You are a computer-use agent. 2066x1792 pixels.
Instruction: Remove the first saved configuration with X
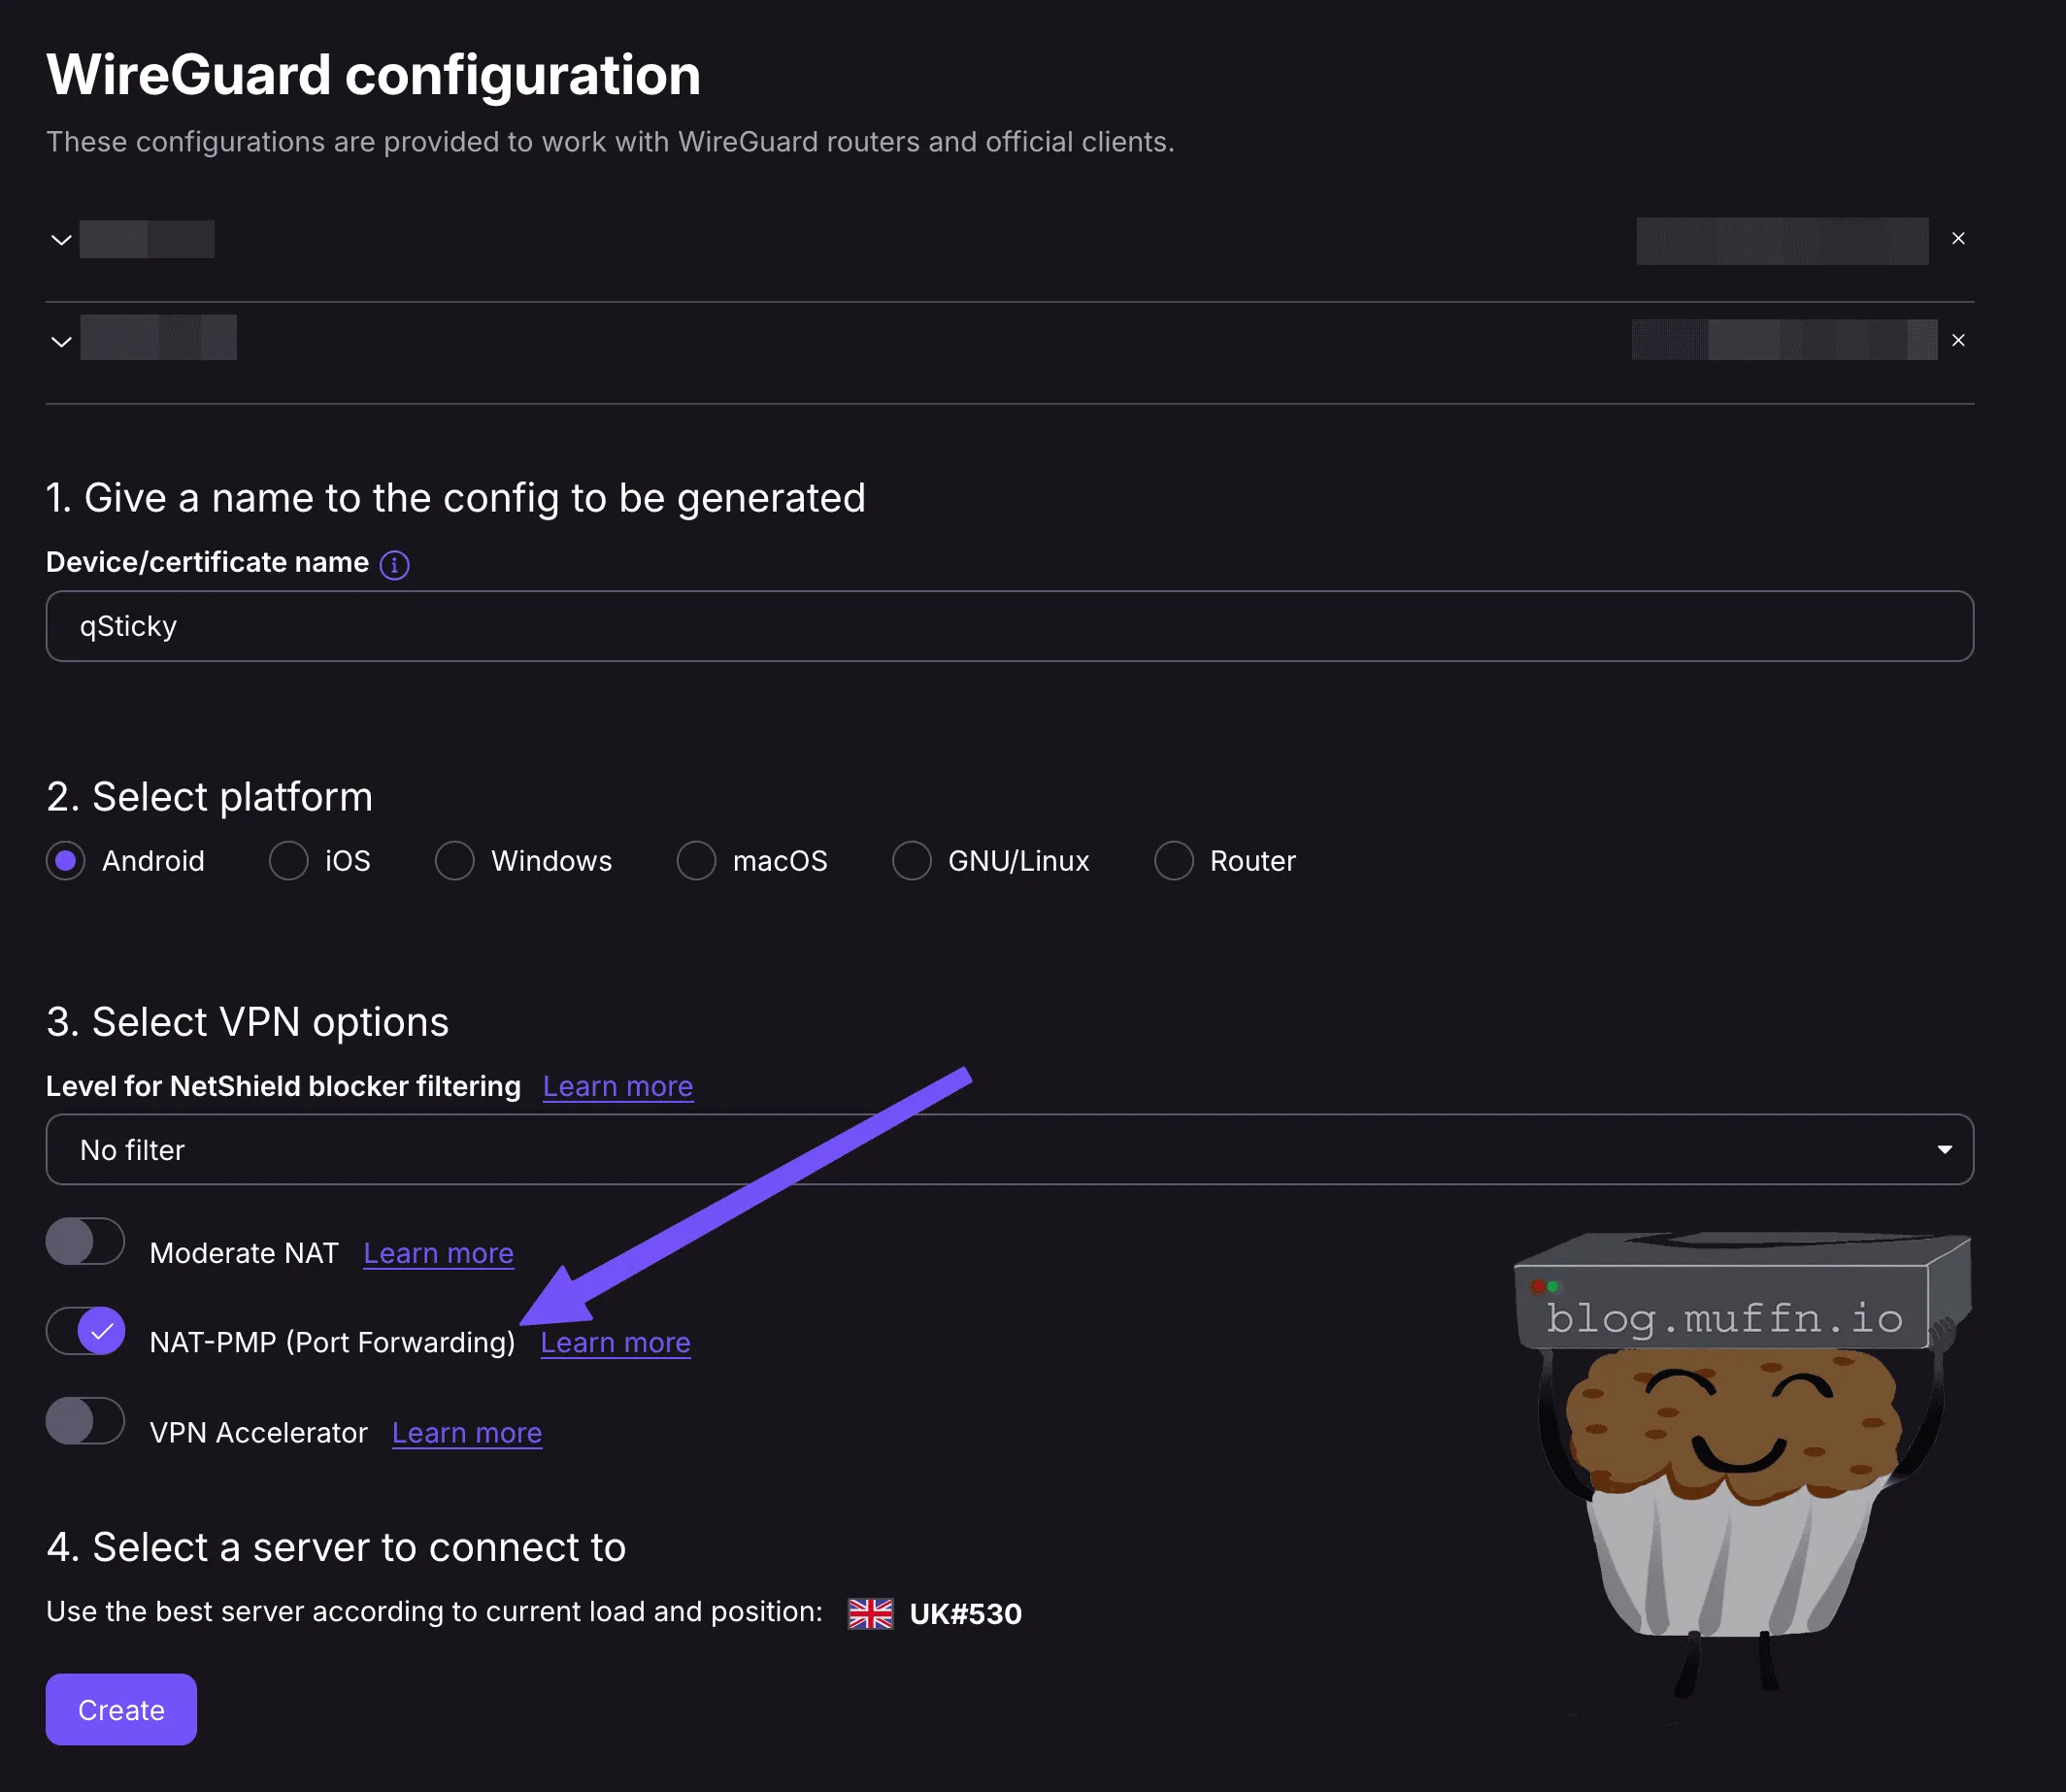tap(1957, 239)
